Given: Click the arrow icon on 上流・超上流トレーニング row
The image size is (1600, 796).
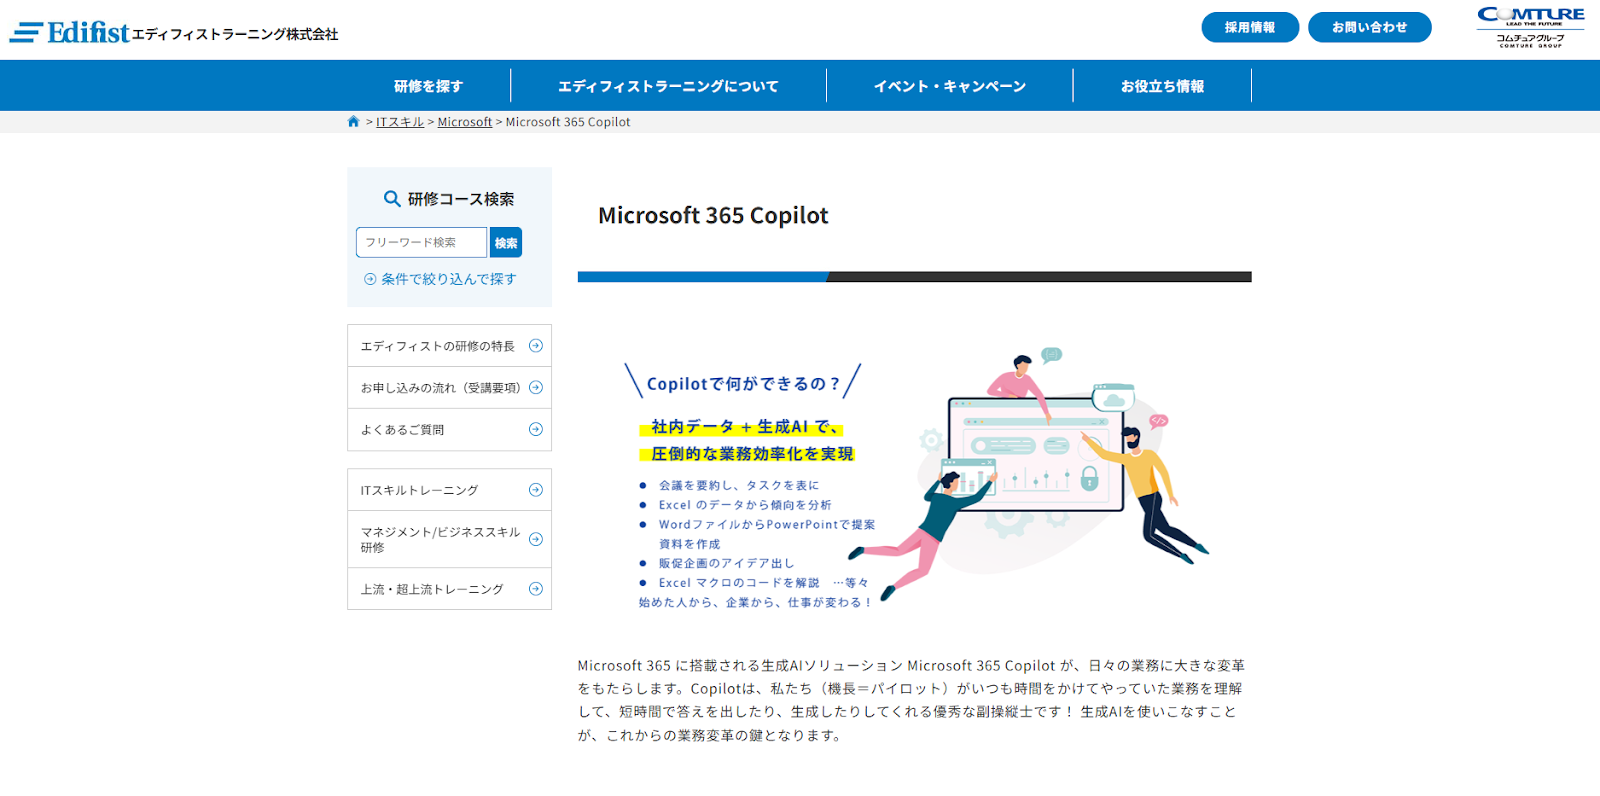Looking at the screenshot, I should point(536,589).
